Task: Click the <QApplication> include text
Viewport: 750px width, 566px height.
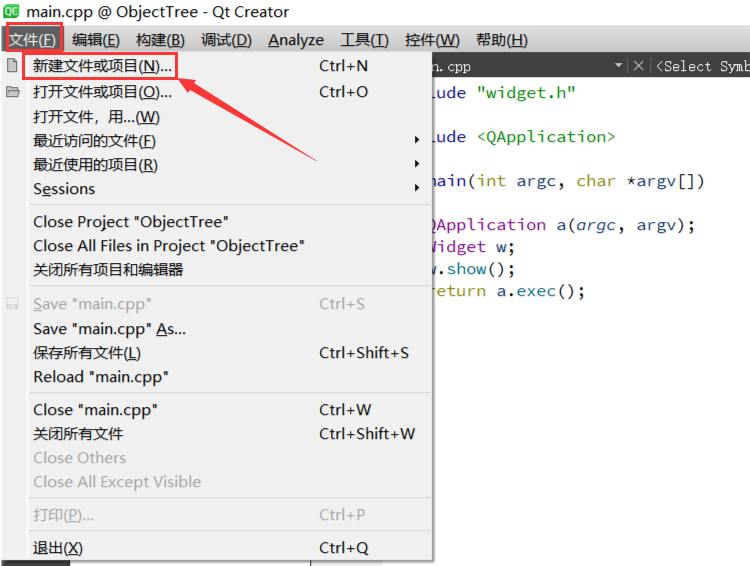Action: tap(546, 137)
